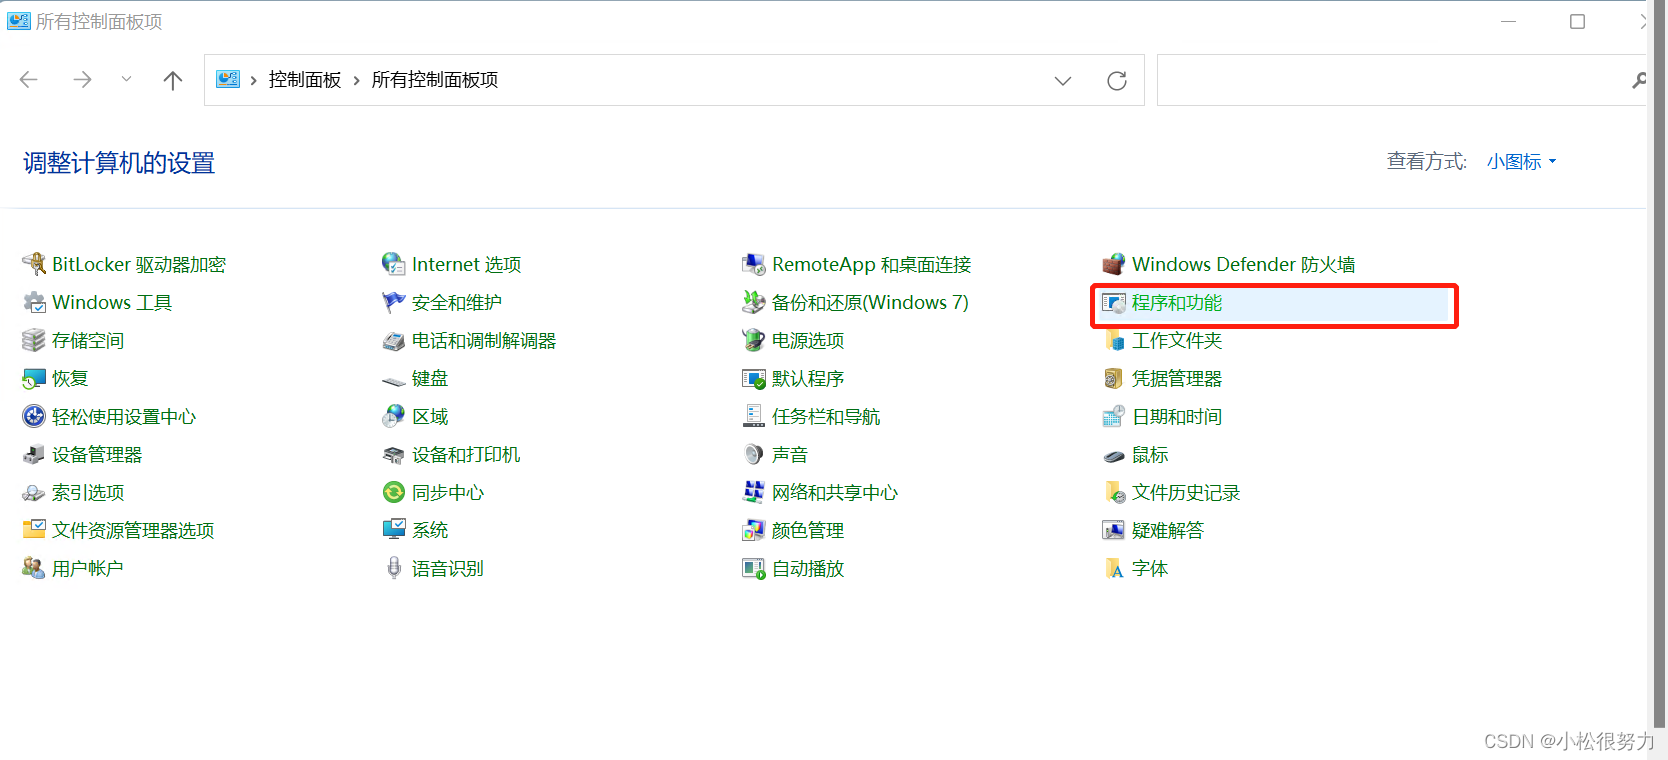Open the recent locations dropdown chevron
Image resolution: width=1668 pixels, height=760 pixels.
click(x=126, y=79)
